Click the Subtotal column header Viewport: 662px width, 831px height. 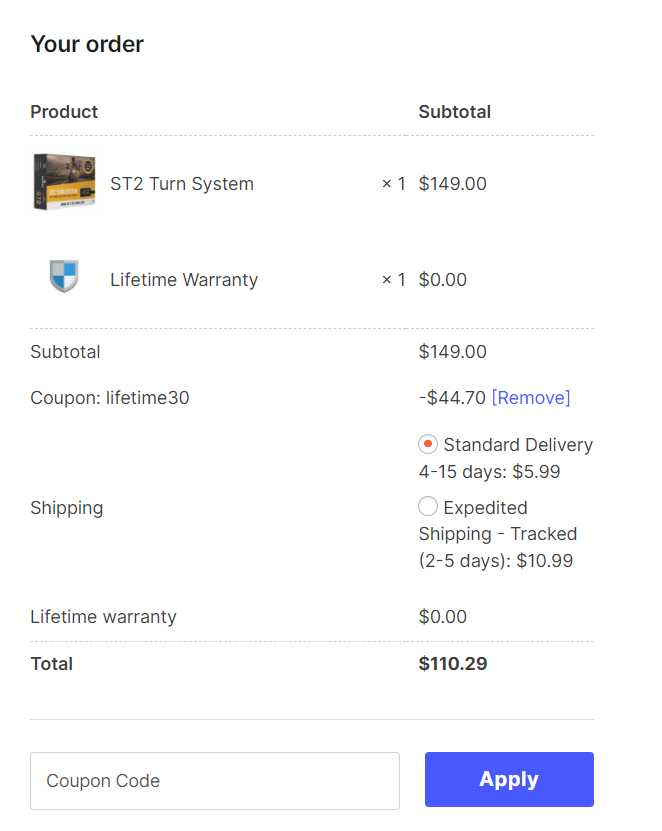pyautogui.click(x=455, y=112)
